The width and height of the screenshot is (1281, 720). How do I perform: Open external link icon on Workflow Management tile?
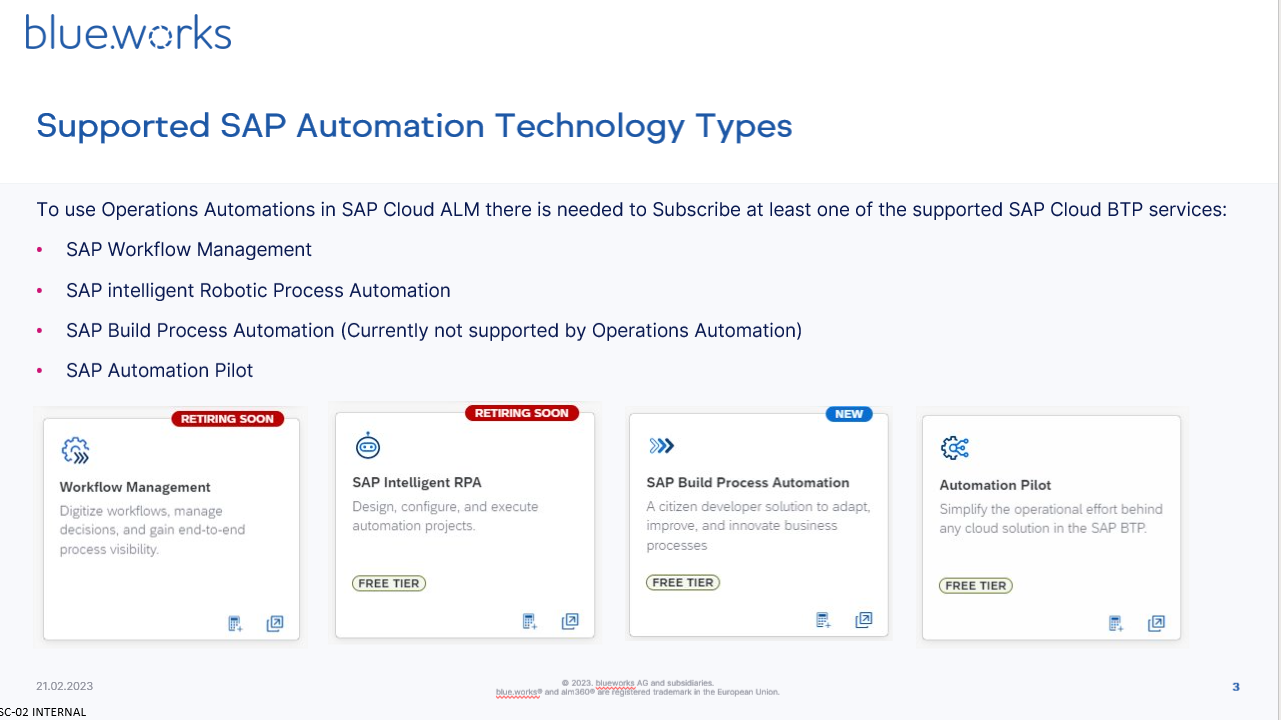275,623
